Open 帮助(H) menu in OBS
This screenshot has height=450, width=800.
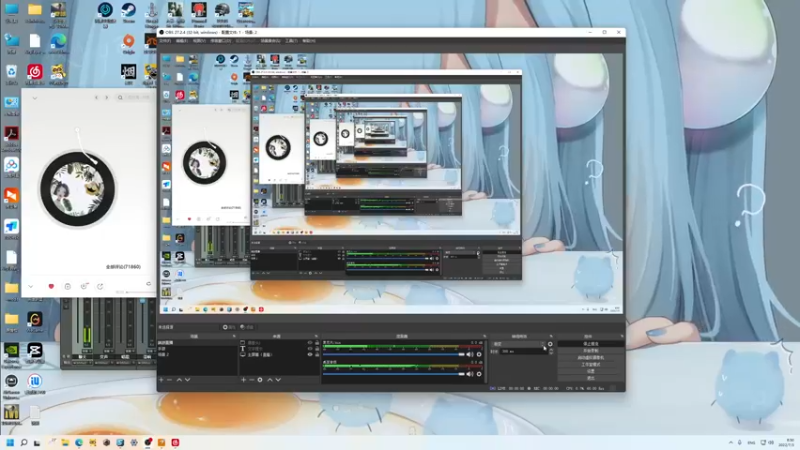(x=309, y=41)
